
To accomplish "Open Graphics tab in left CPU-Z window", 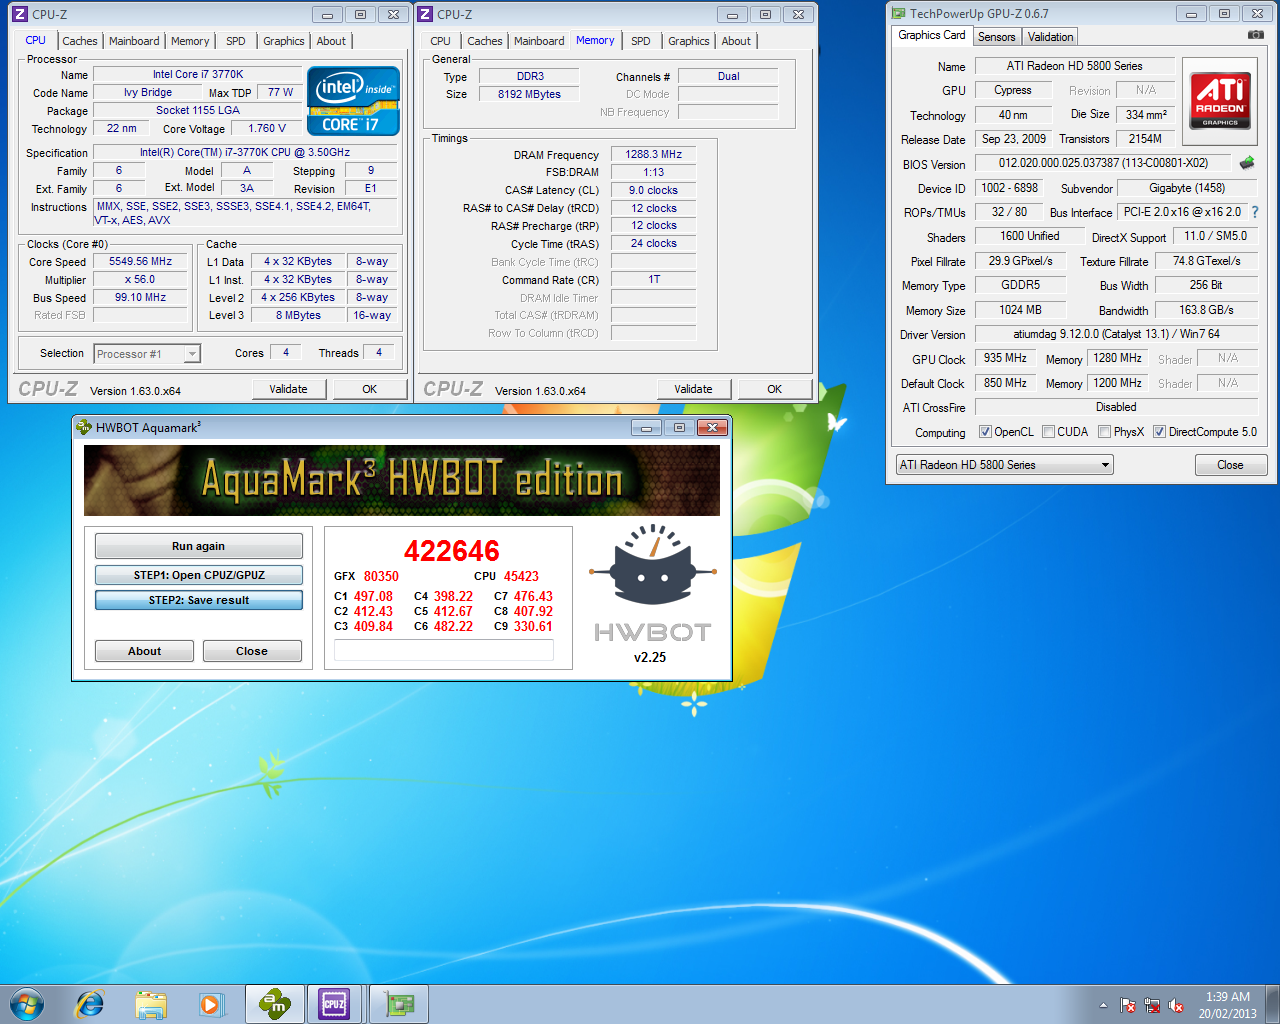I will pos(284,41).
